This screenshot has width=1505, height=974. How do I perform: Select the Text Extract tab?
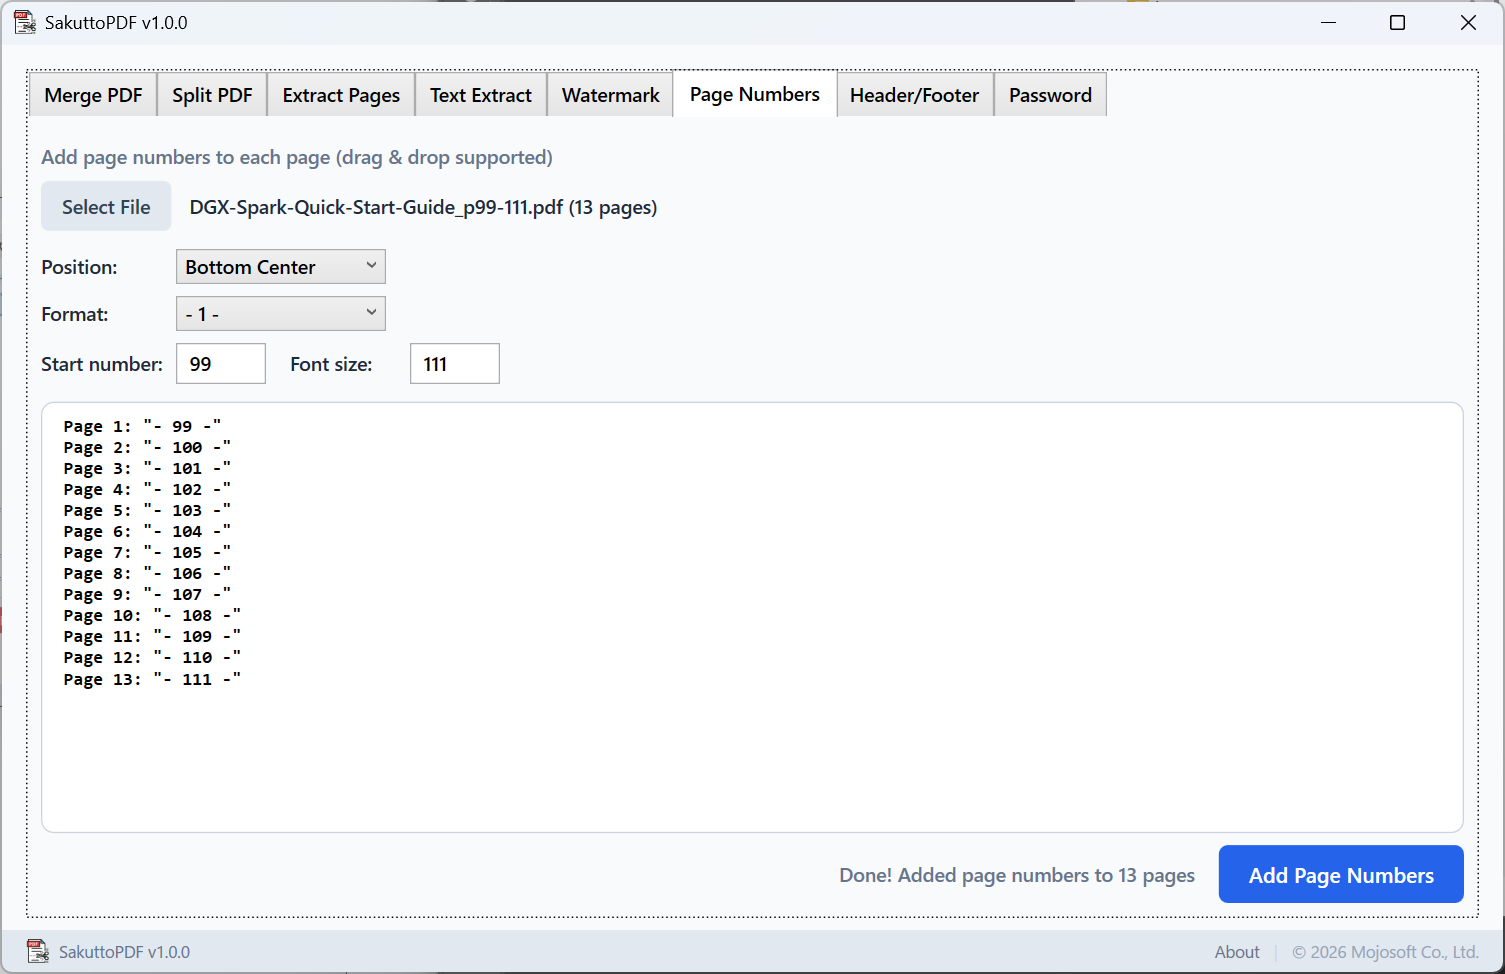481,95
